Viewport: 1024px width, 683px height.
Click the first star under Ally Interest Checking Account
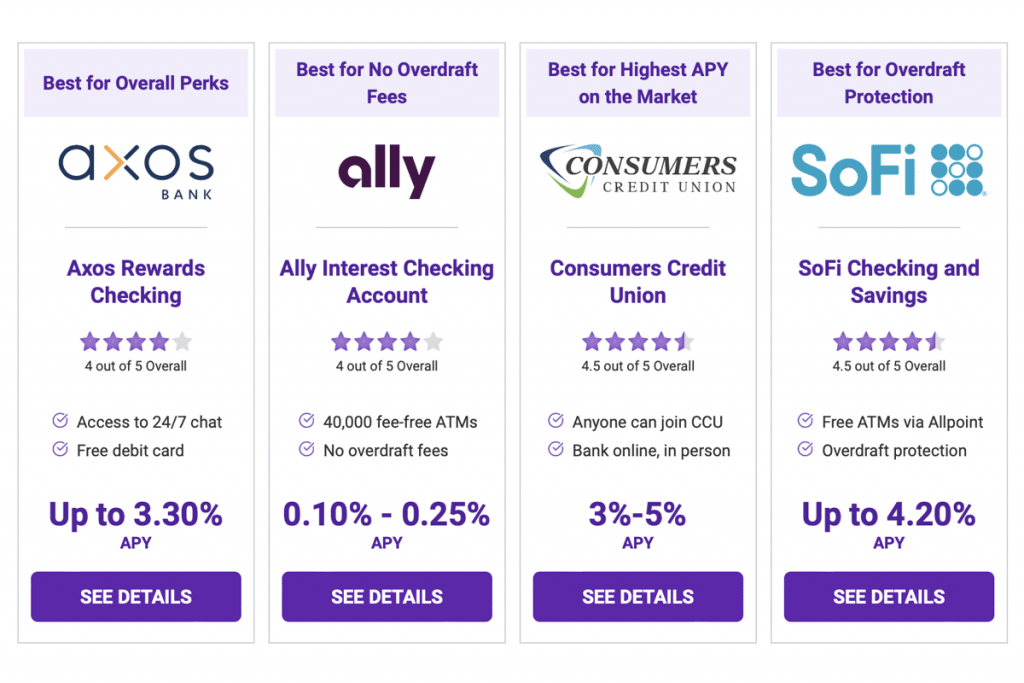point(340,340)
